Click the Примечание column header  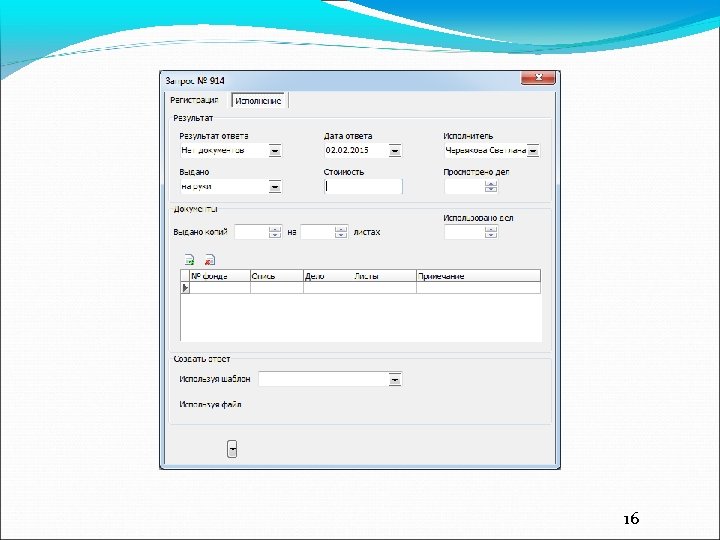(x=478, y=276)
